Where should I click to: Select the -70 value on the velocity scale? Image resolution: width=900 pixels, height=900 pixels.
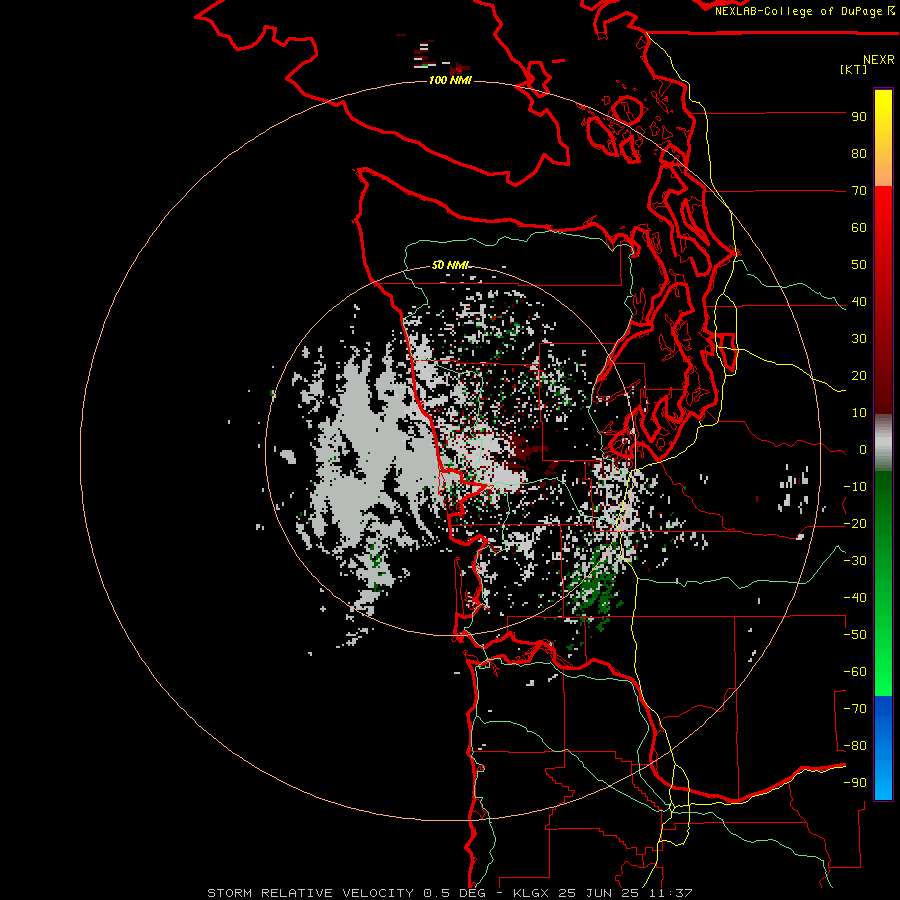click(855, 709)
